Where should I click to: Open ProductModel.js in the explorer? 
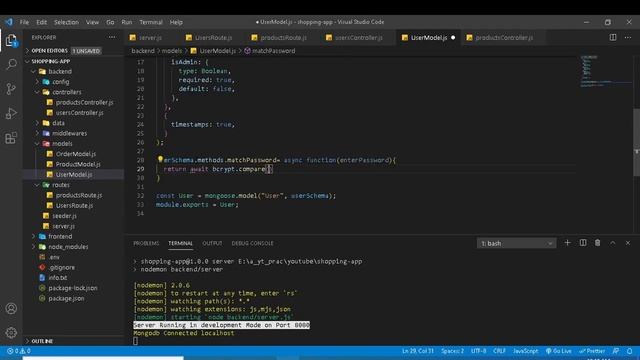[x=78, y=164]
